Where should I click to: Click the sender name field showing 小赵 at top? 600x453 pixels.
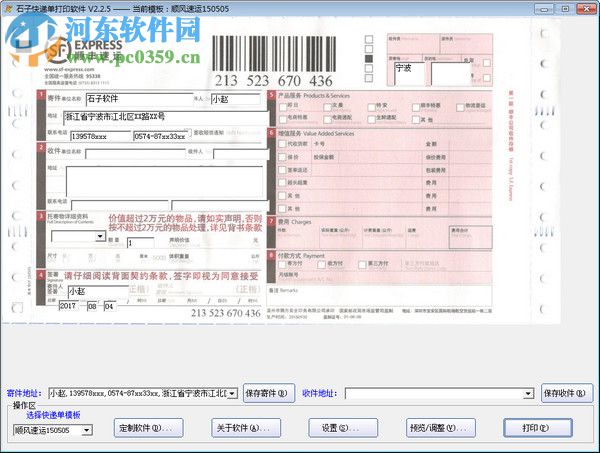coord(236,99)
